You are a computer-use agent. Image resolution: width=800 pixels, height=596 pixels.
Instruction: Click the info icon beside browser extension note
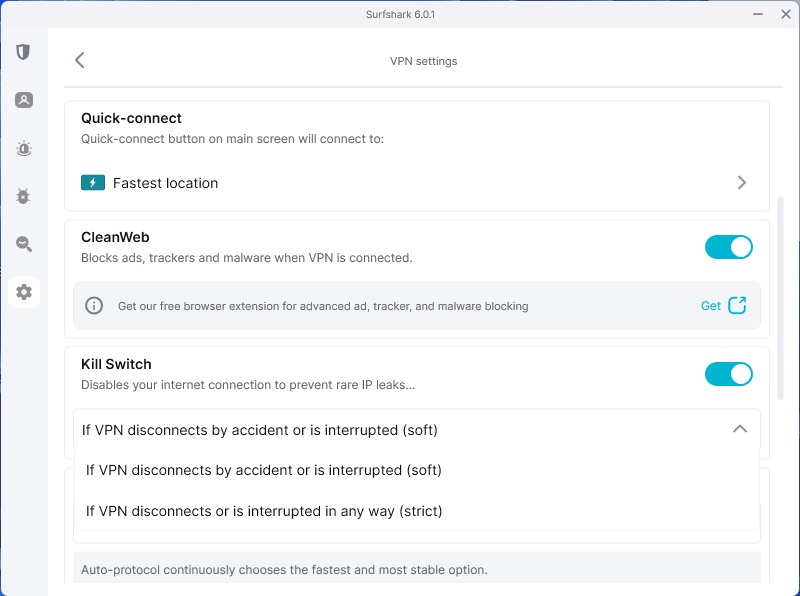[x=94, y=306]
